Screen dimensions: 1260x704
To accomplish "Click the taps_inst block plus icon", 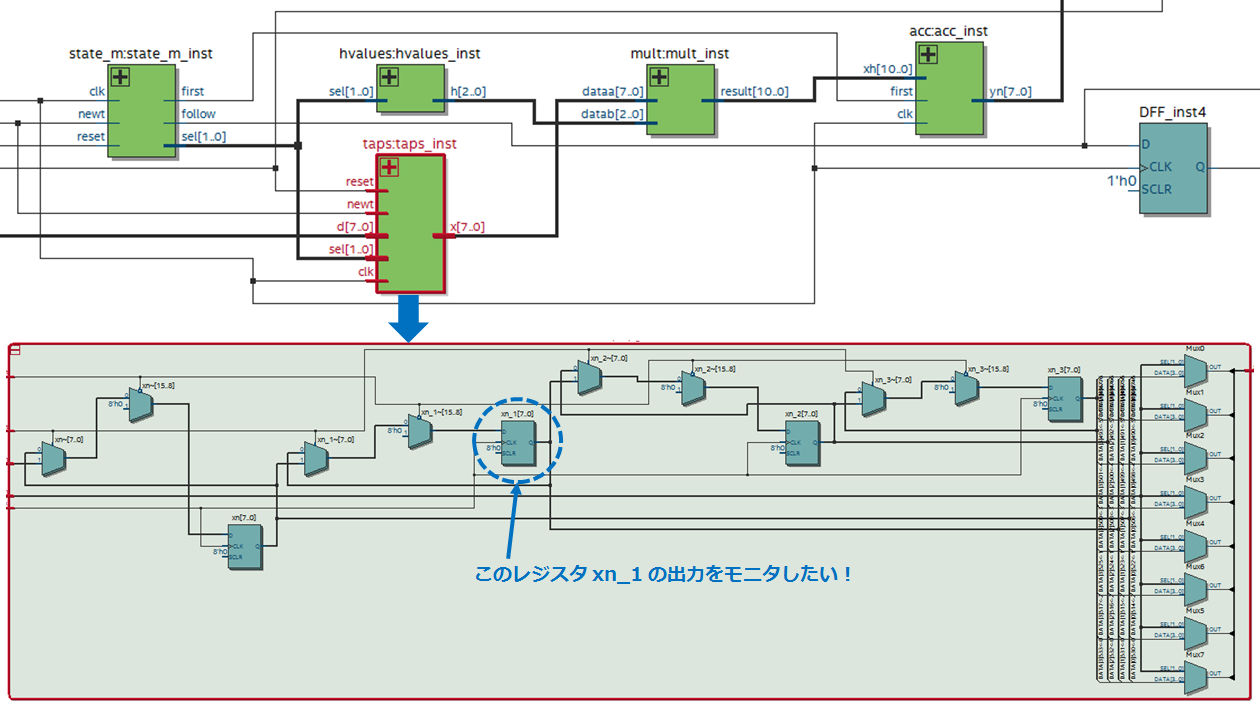I will [x=389, y=167].
